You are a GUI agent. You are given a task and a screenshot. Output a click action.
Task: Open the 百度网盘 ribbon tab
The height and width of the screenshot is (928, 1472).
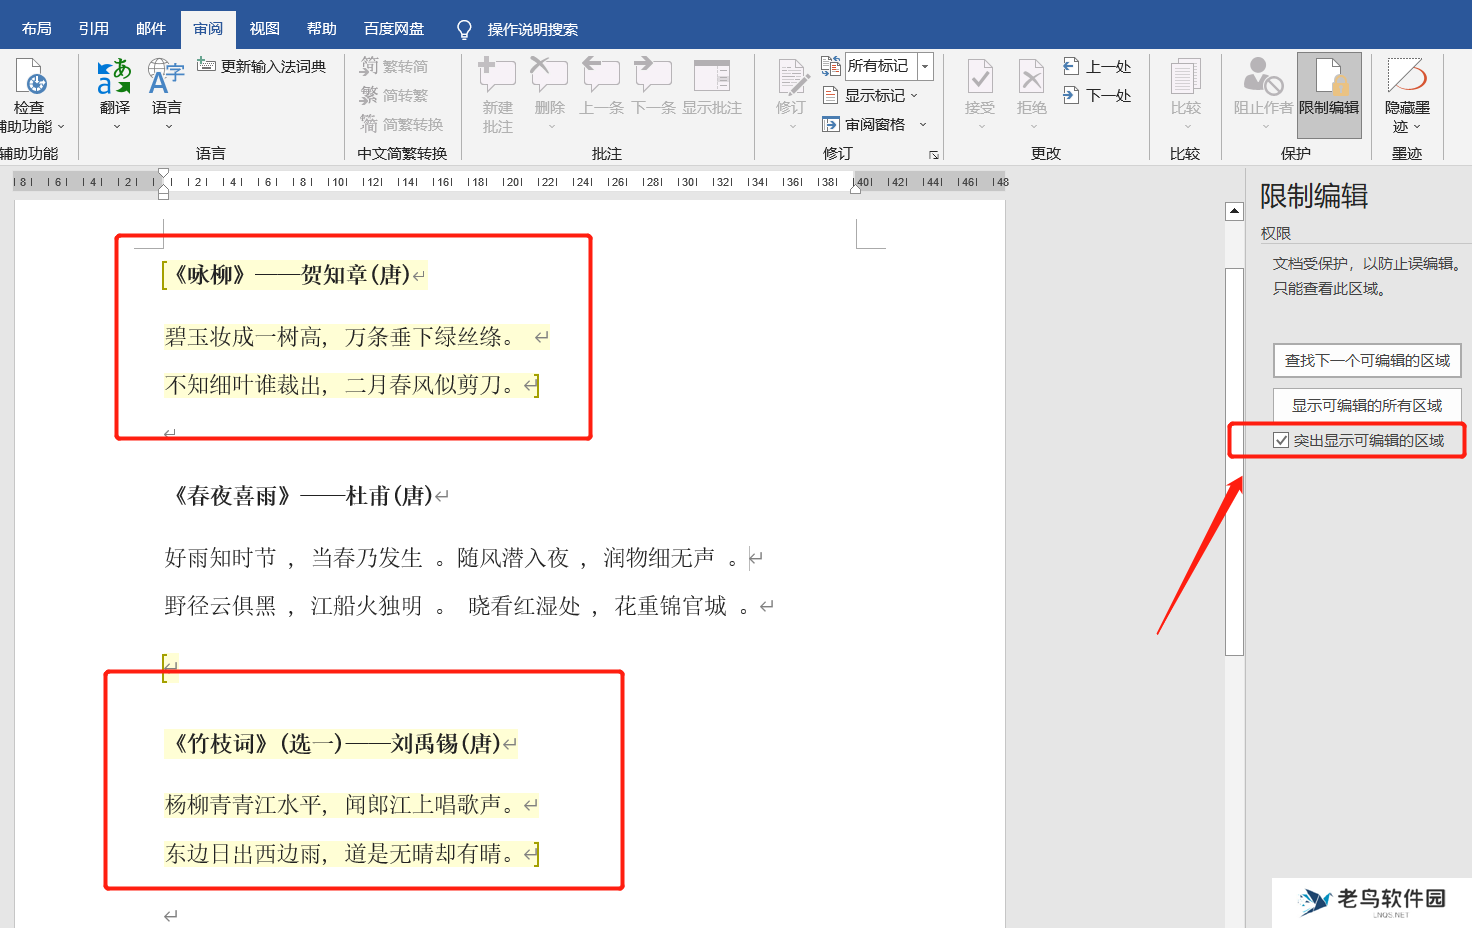(392, 28)
